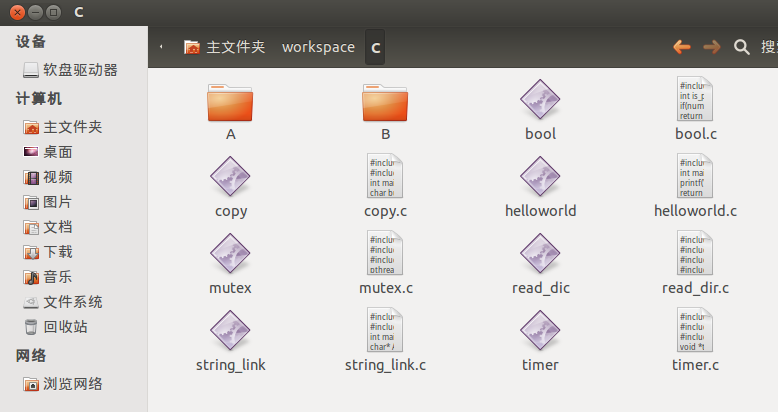Screen dimensions: 778x412
Task: Click the C path bar segment
Action: pos(375,47)
